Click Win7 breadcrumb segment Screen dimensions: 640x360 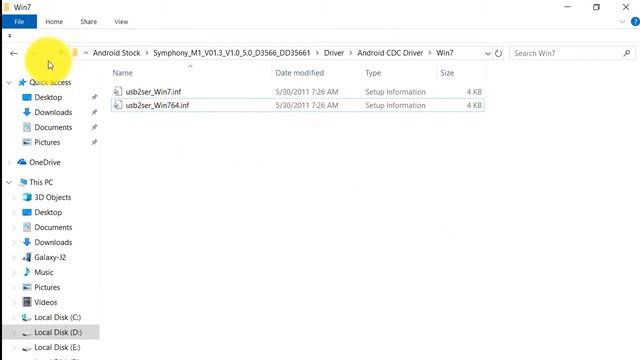(445, 53)
